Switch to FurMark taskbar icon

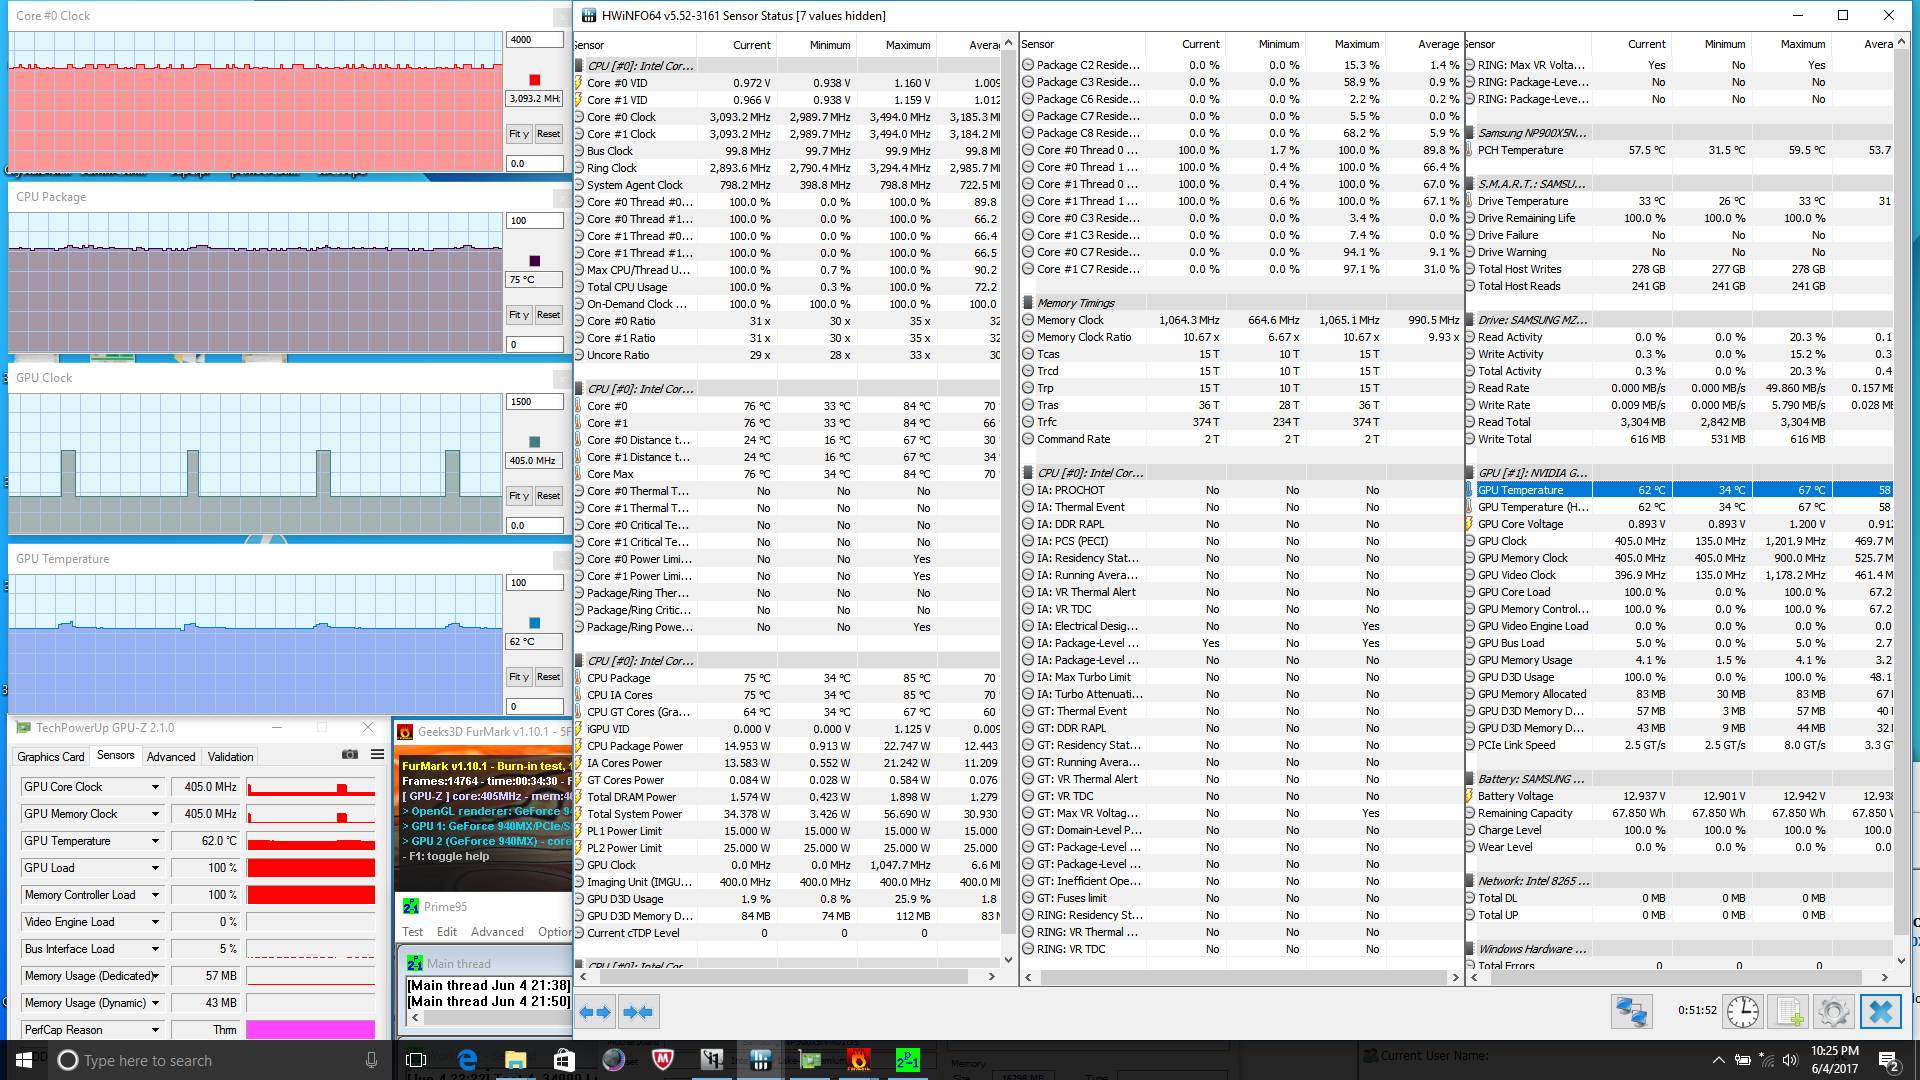[858, 1060]
